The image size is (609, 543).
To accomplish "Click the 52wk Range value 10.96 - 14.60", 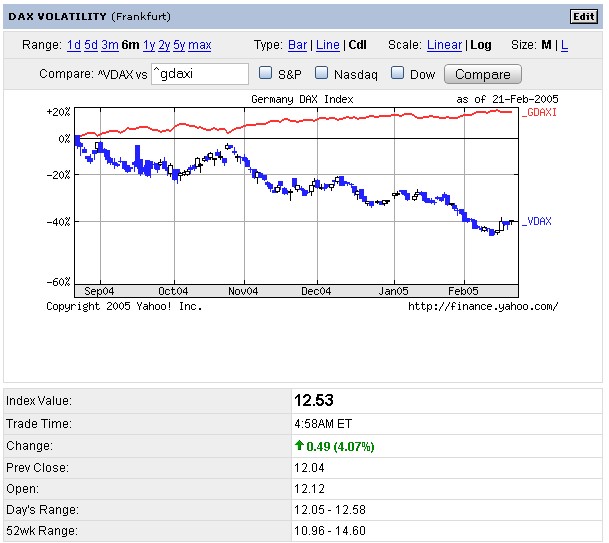I will click(330, 531).
